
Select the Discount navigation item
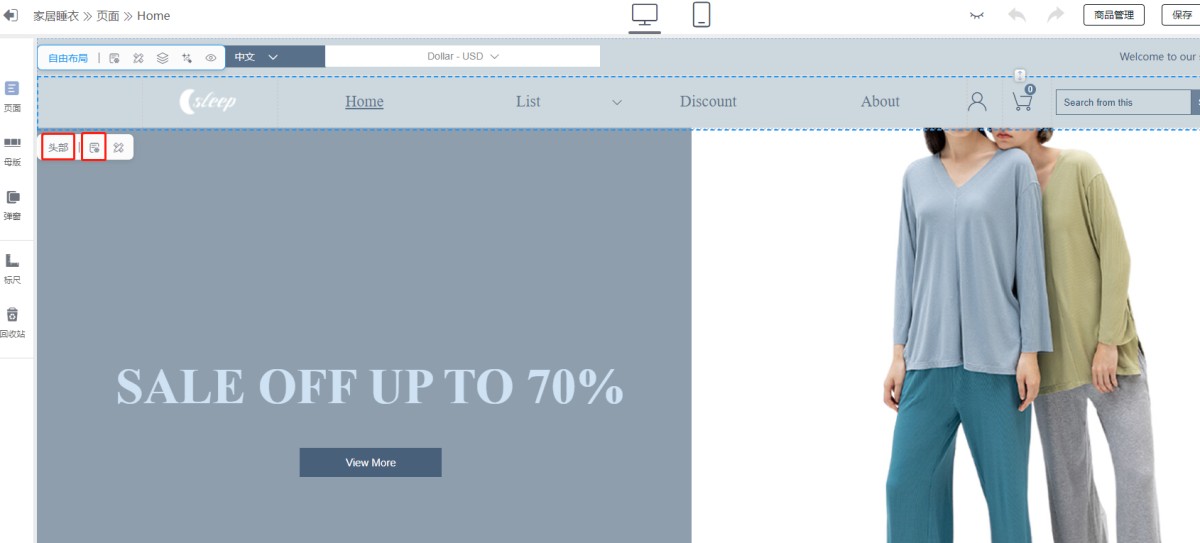pos(707,101)
